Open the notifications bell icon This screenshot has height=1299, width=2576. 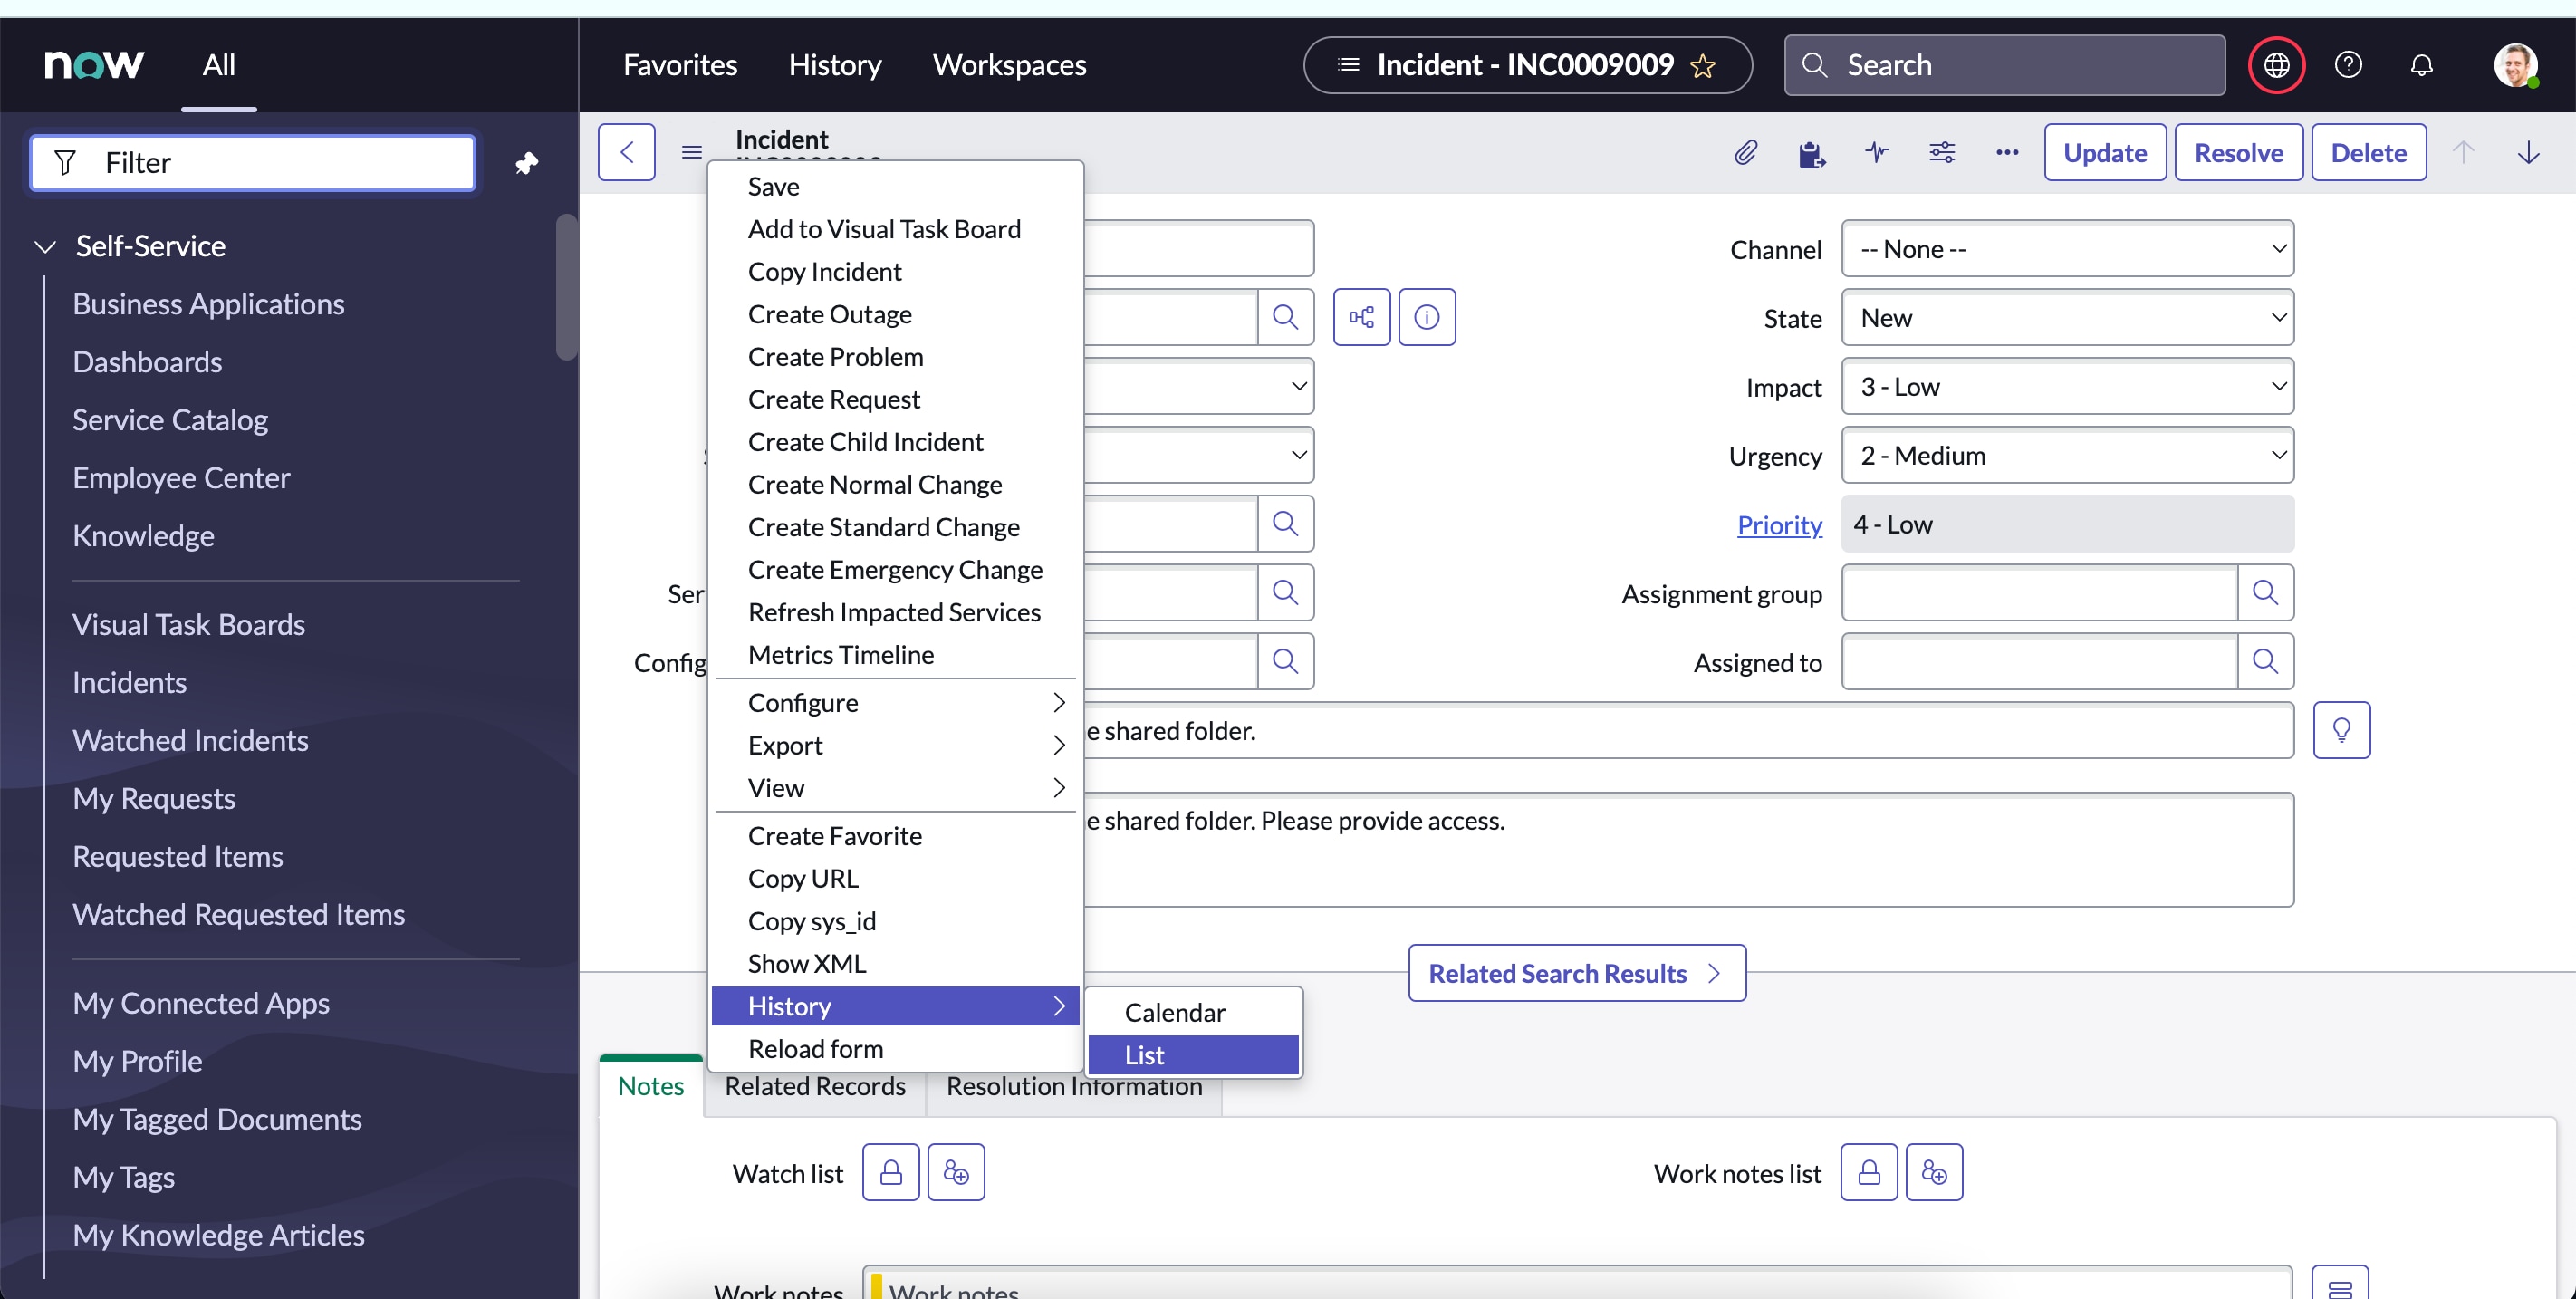coord(2421,65)
